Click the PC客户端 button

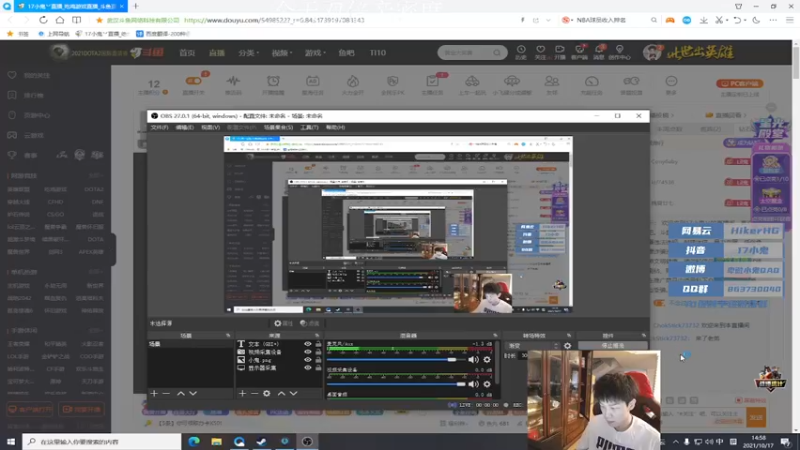[739, 83]
